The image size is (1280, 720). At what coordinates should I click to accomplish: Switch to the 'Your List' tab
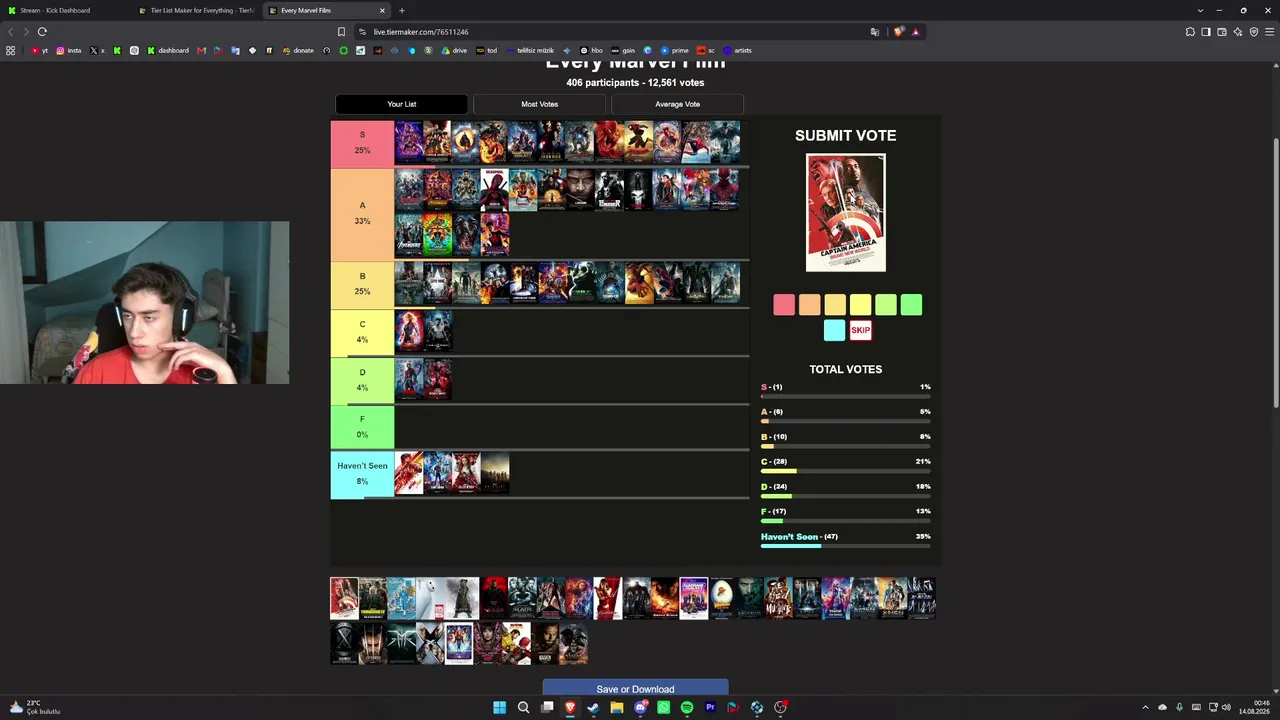(402, 104)
